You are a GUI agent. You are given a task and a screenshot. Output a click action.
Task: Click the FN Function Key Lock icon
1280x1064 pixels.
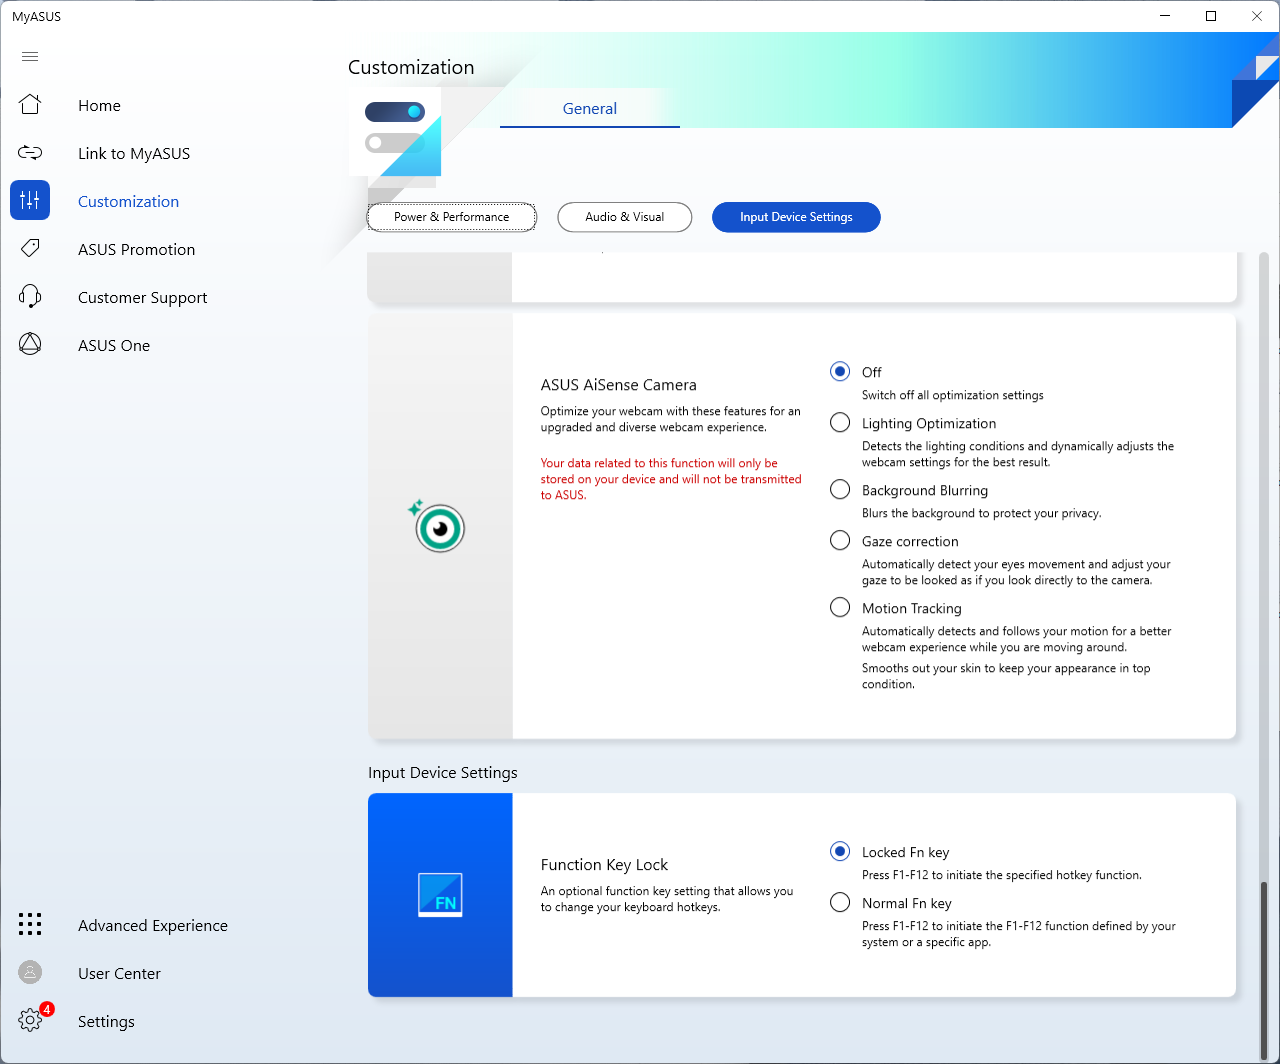440,894
